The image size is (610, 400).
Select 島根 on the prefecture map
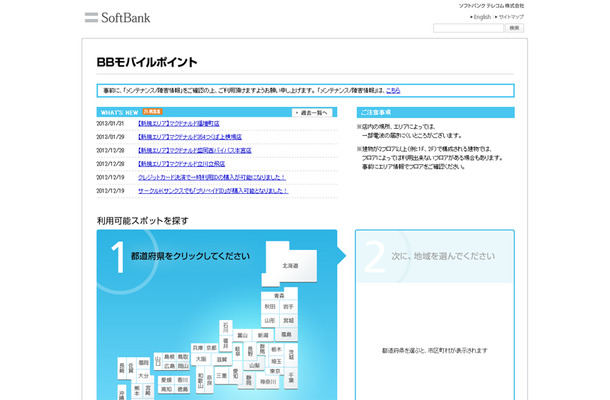[x=170, y=357]
